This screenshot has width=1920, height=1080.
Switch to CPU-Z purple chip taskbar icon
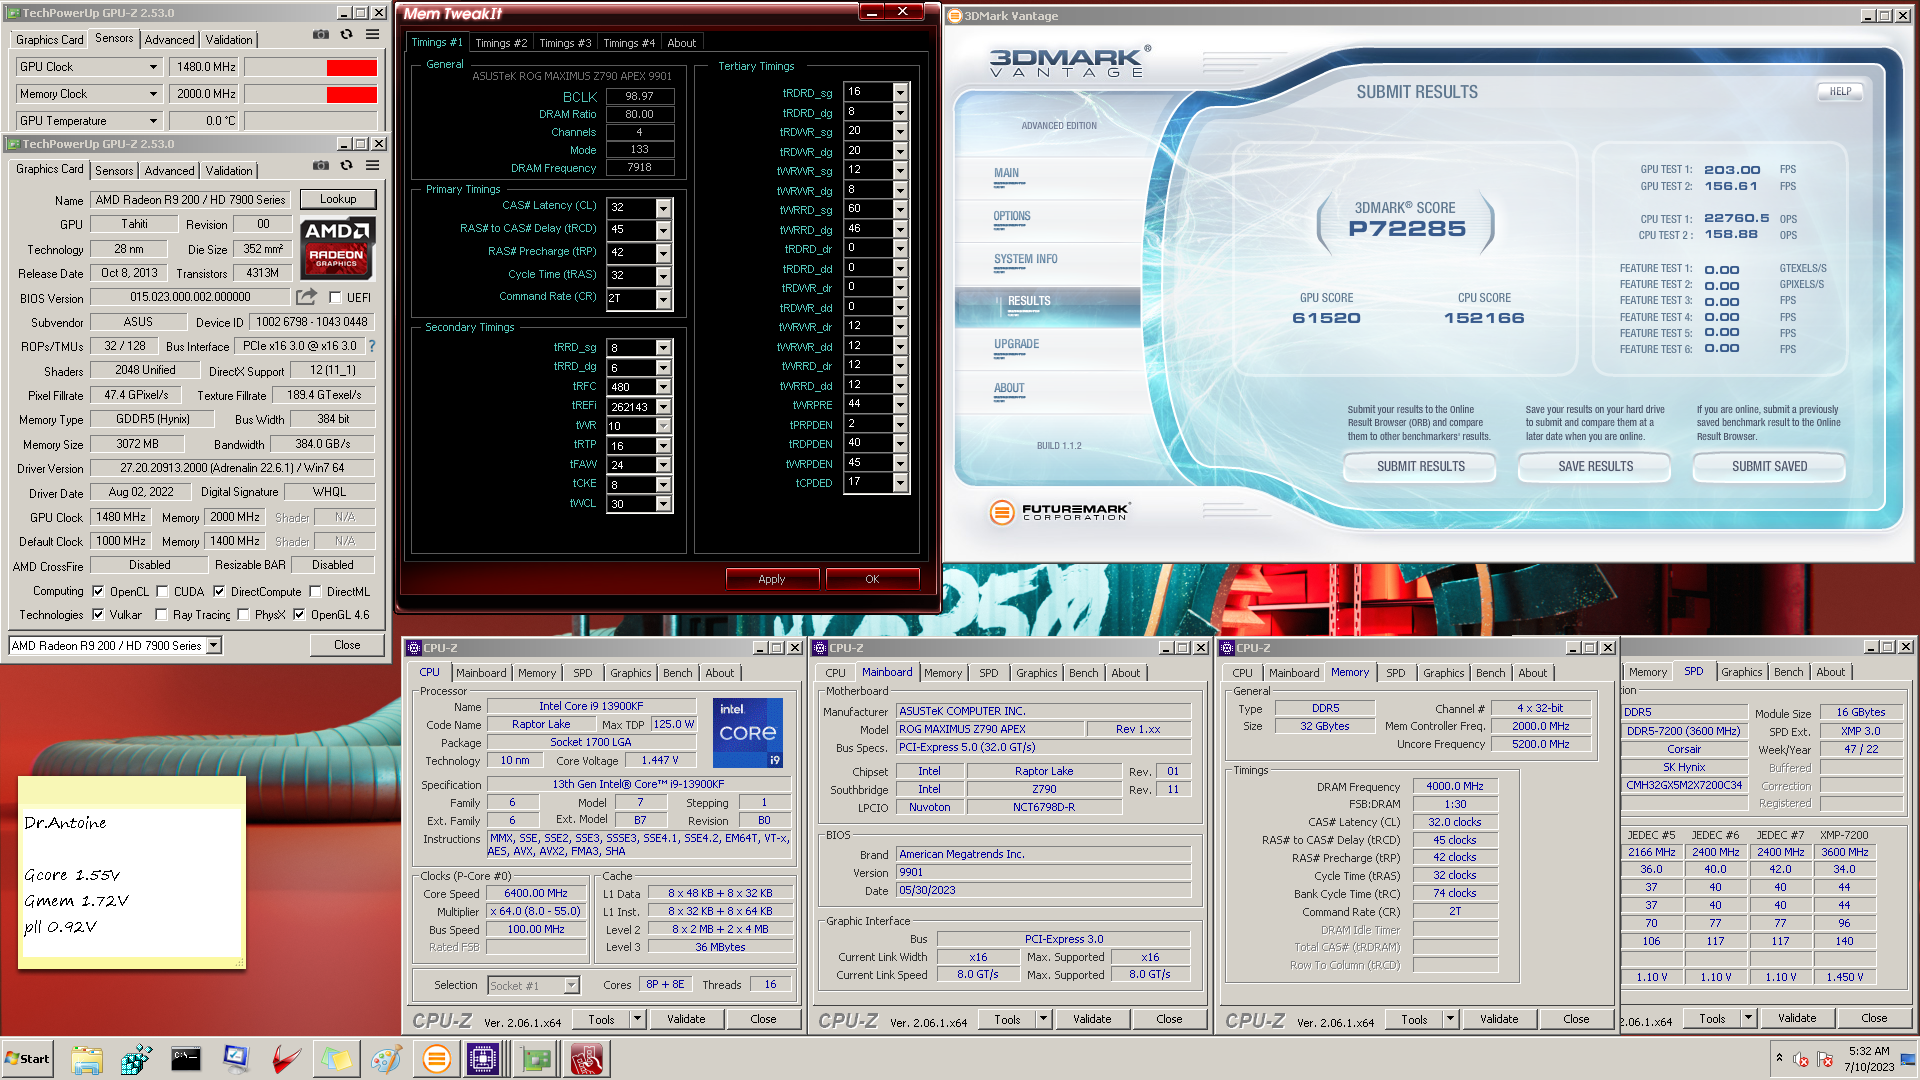[484, 1059]
